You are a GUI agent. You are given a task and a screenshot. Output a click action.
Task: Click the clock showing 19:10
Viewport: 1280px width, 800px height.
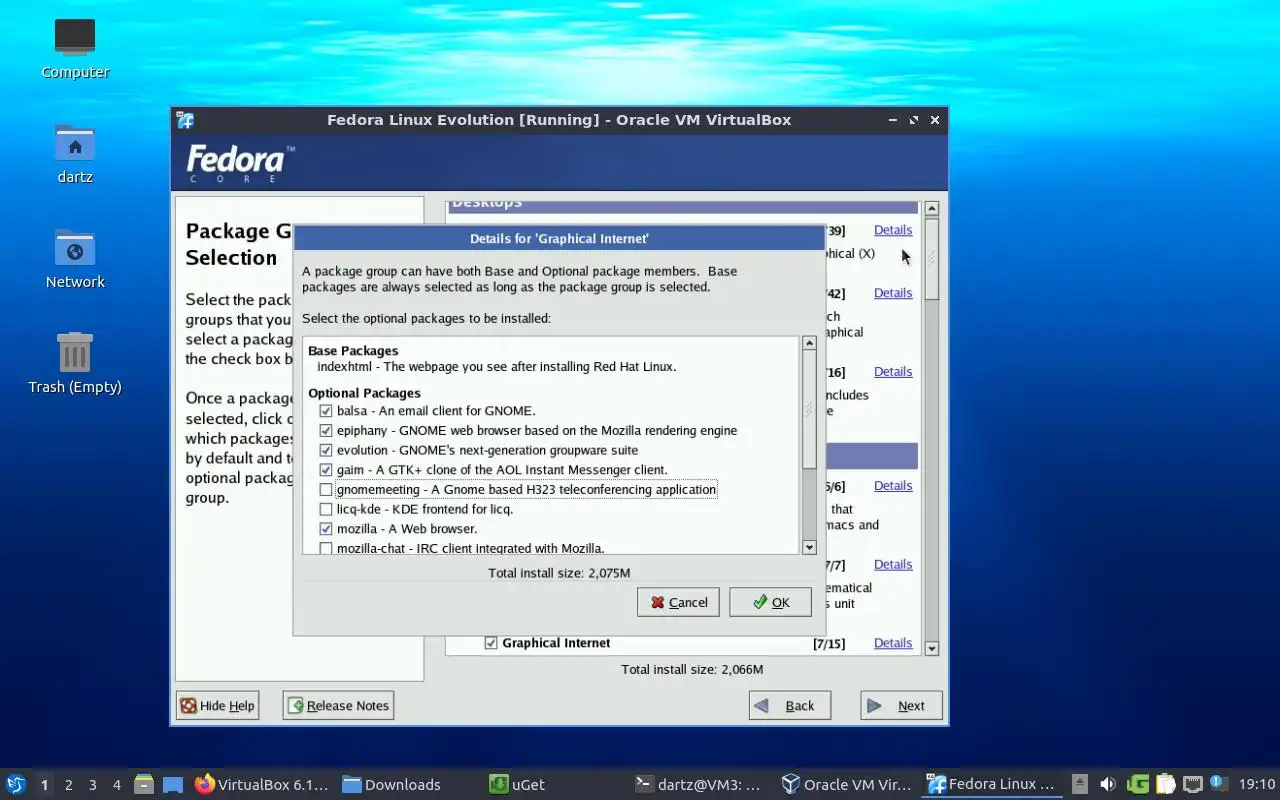[x=1257, y=785]
